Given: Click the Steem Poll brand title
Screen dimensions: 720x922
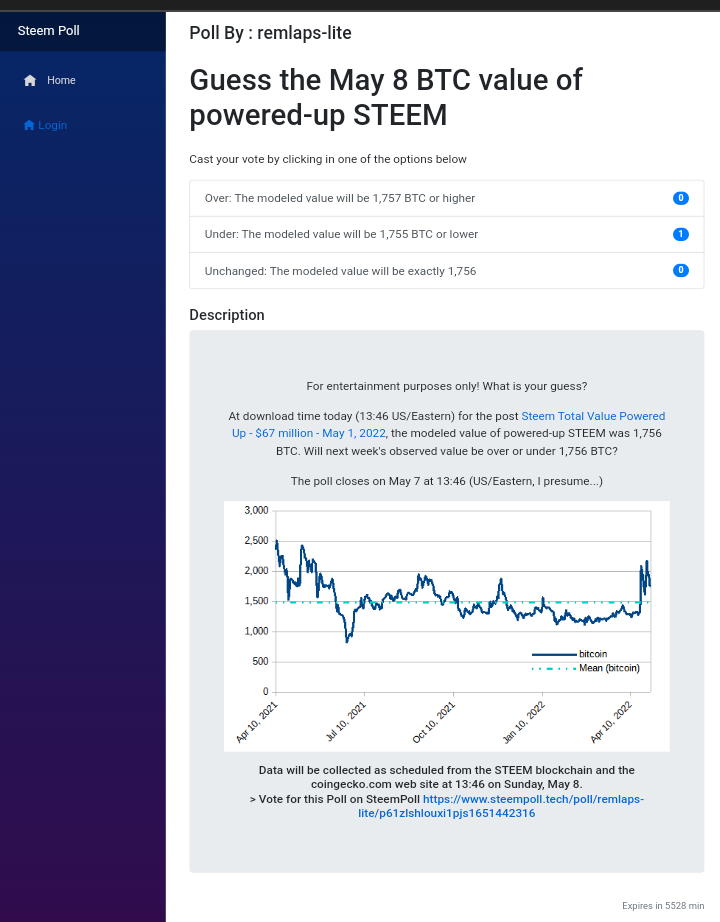Looking at the screenshot, I should click(48, 31).
